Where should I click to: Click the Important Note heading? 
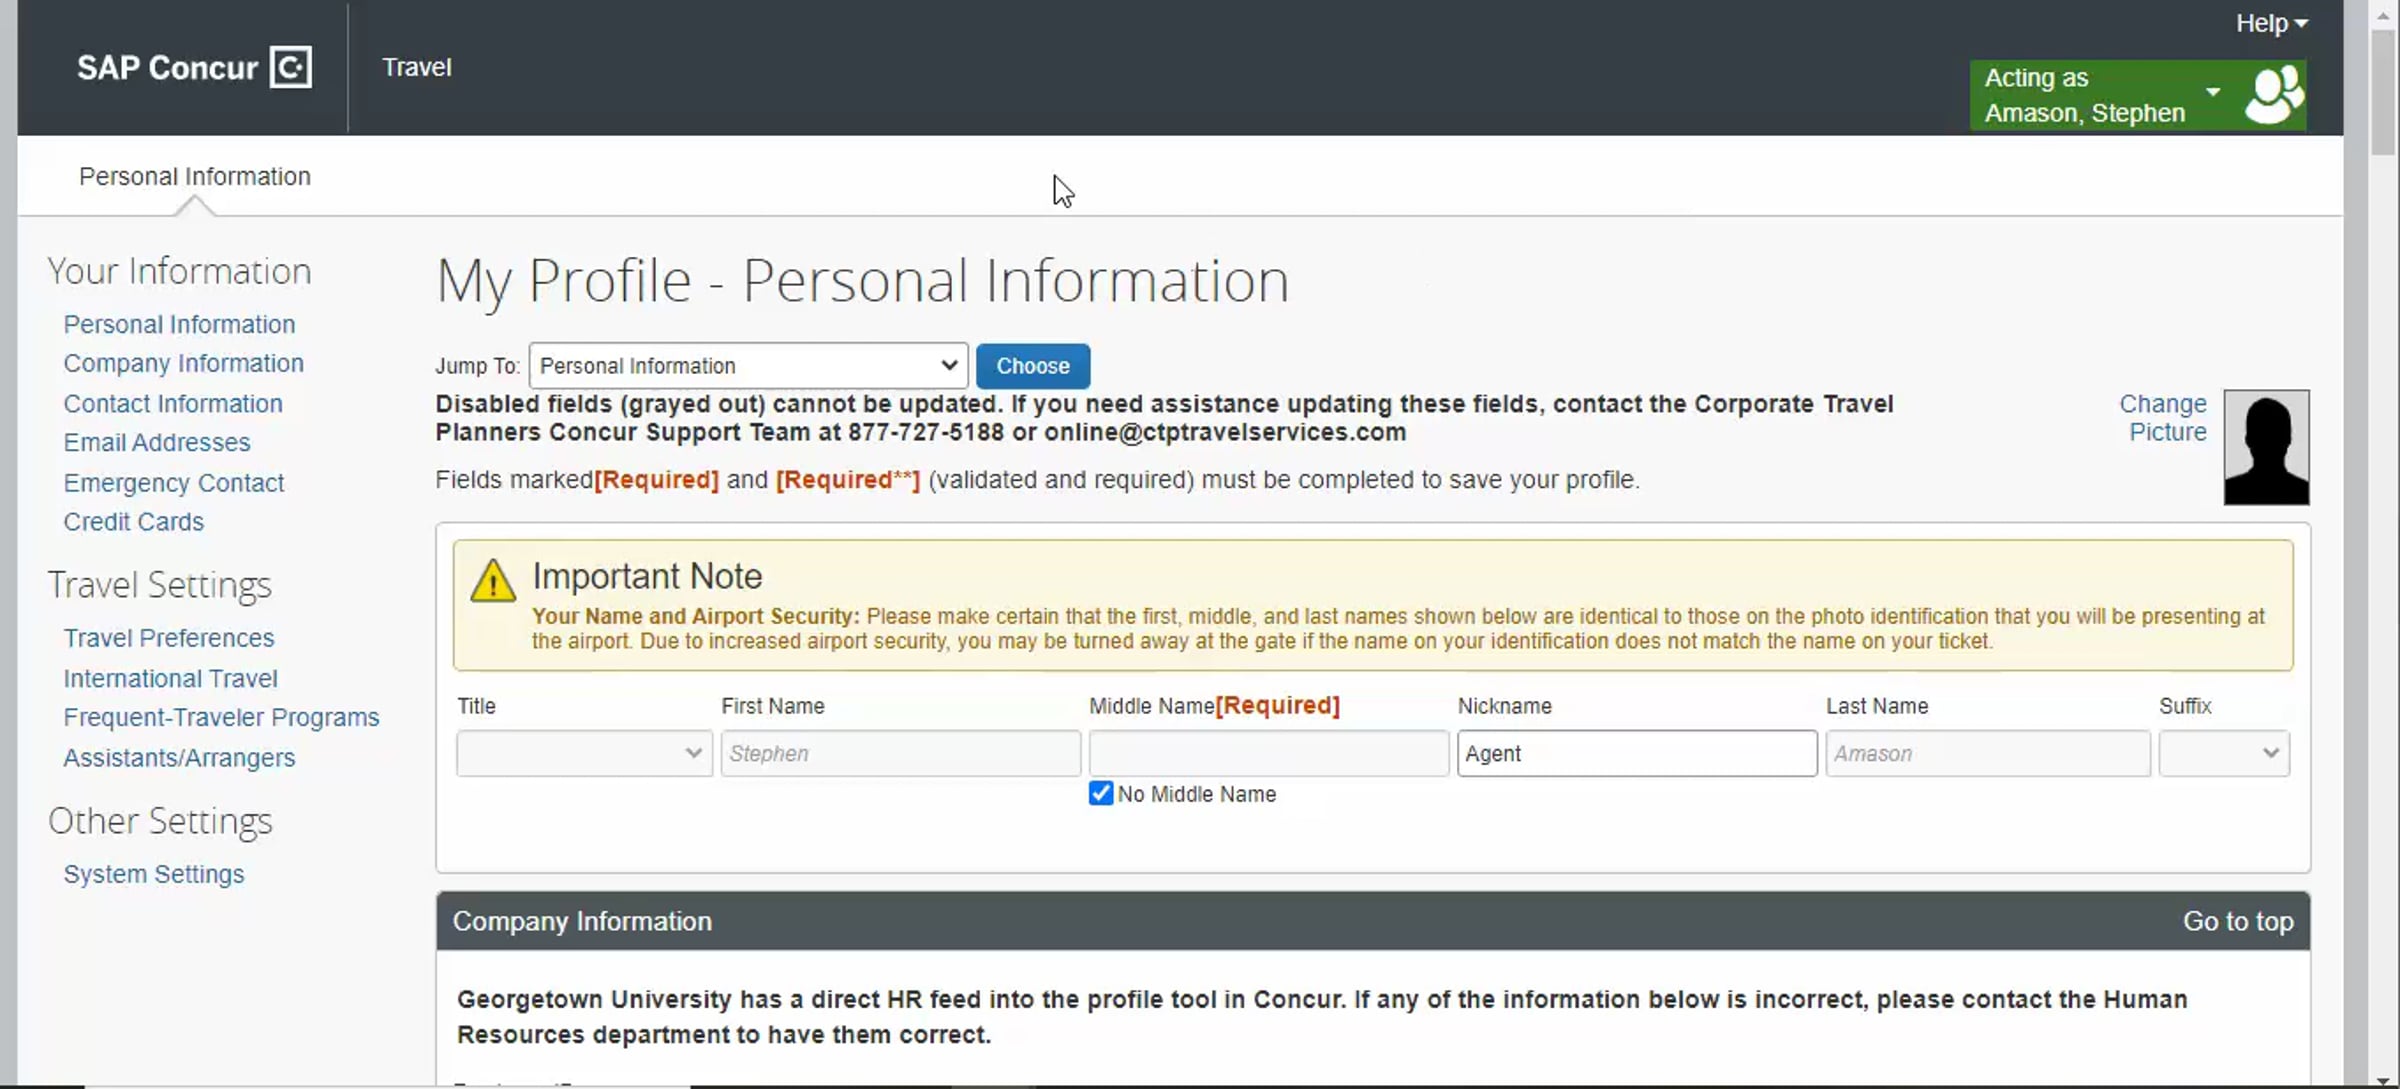647,576
